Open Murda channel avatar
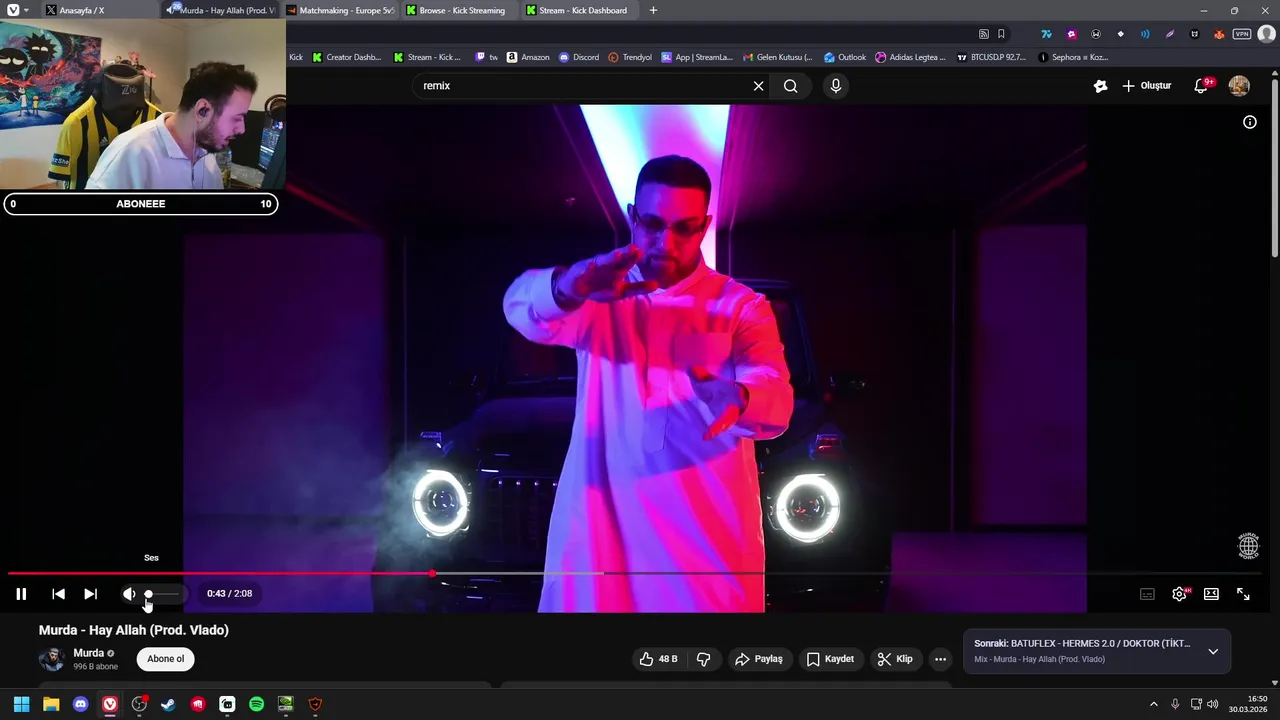The image size is (1280, 720). (x=51, y=659)
